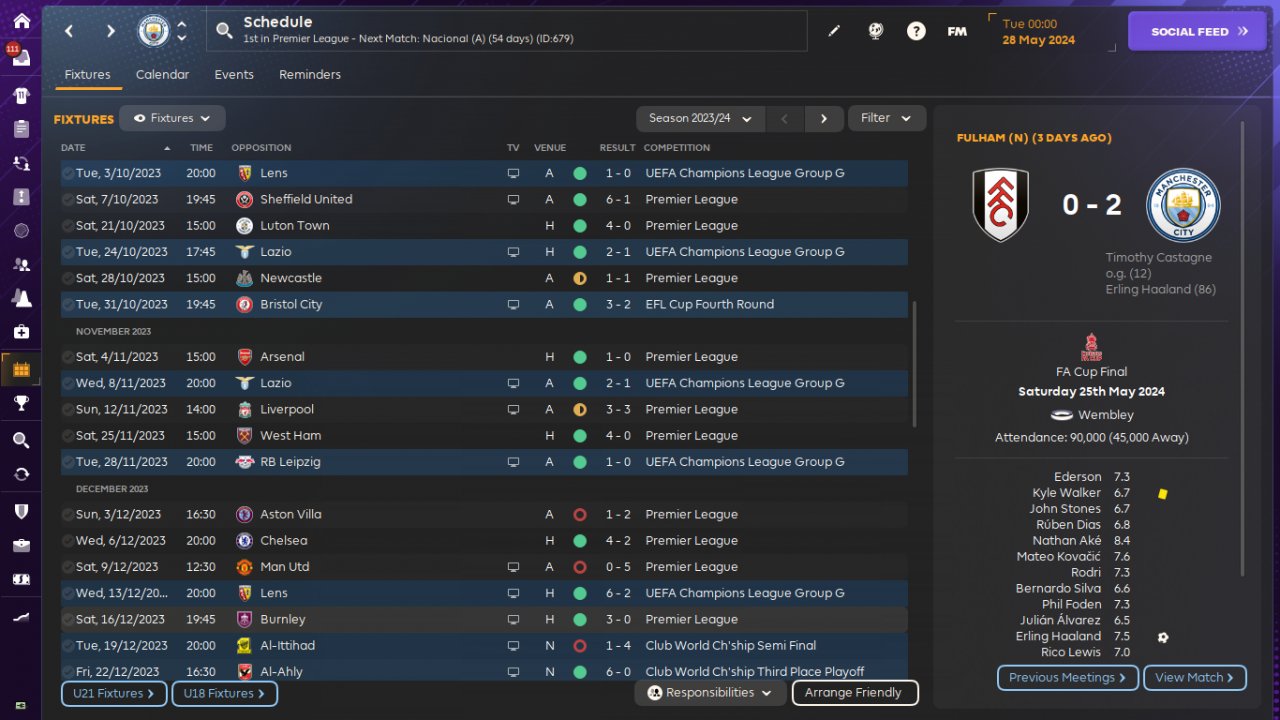Switch to the Reminders tab
Screen dimensions: 1280x720
point(310,75)
